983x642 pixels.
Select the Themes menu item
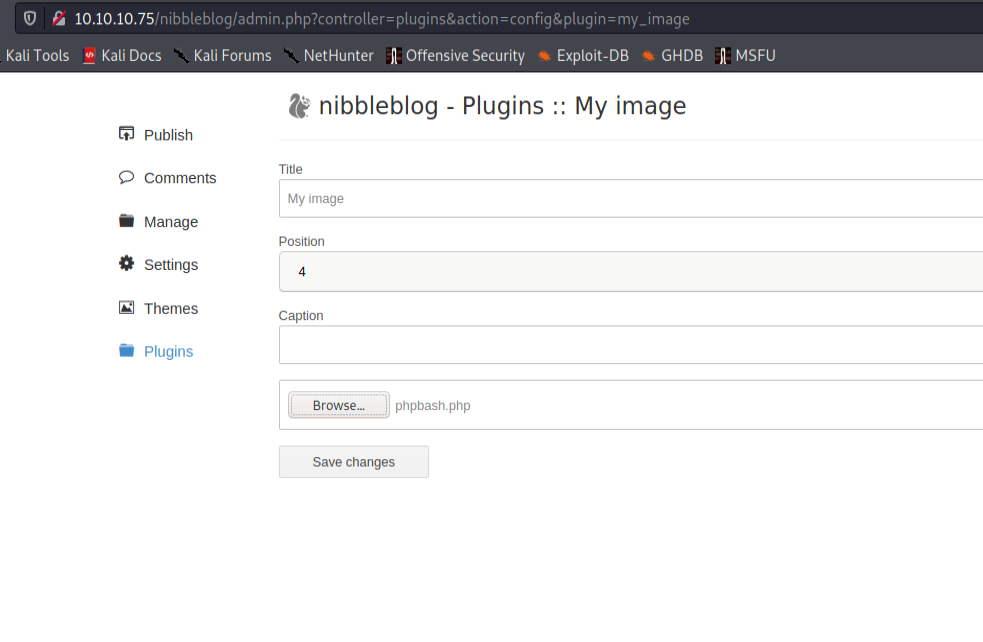pos(170,309)
